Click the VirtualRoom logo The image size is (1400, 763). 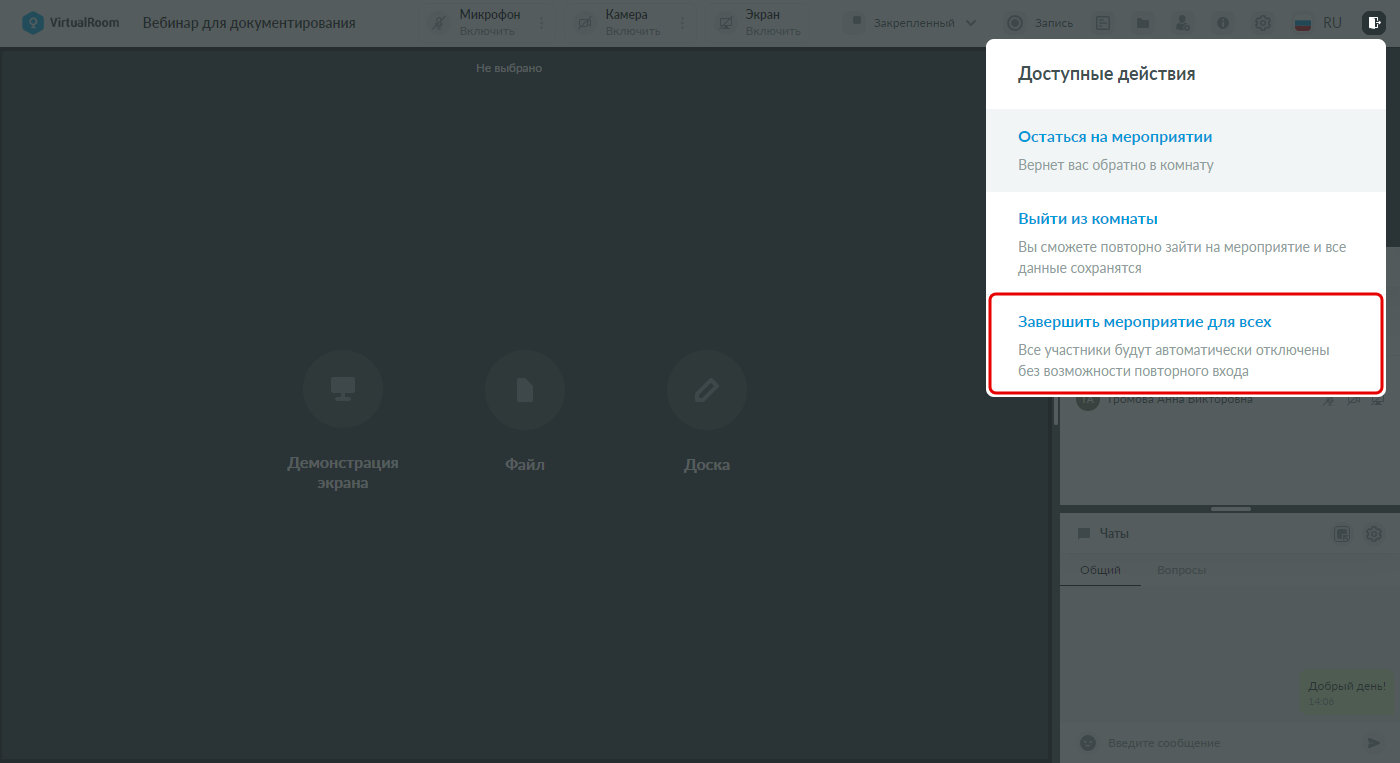pyautogui.click(x=70, y=23)
